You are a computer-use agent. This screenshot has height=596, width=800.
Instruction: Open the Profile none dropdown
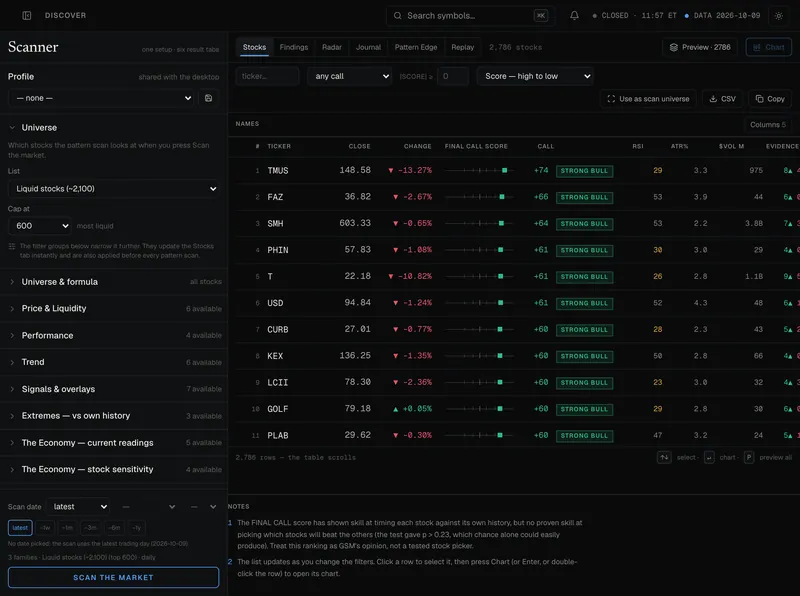[102, 98]
